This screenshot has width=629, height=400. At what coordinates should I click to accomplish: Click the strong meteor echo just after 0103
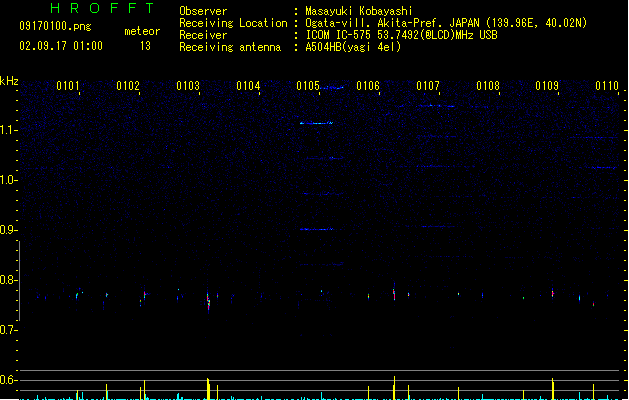(x=208, y=302)
